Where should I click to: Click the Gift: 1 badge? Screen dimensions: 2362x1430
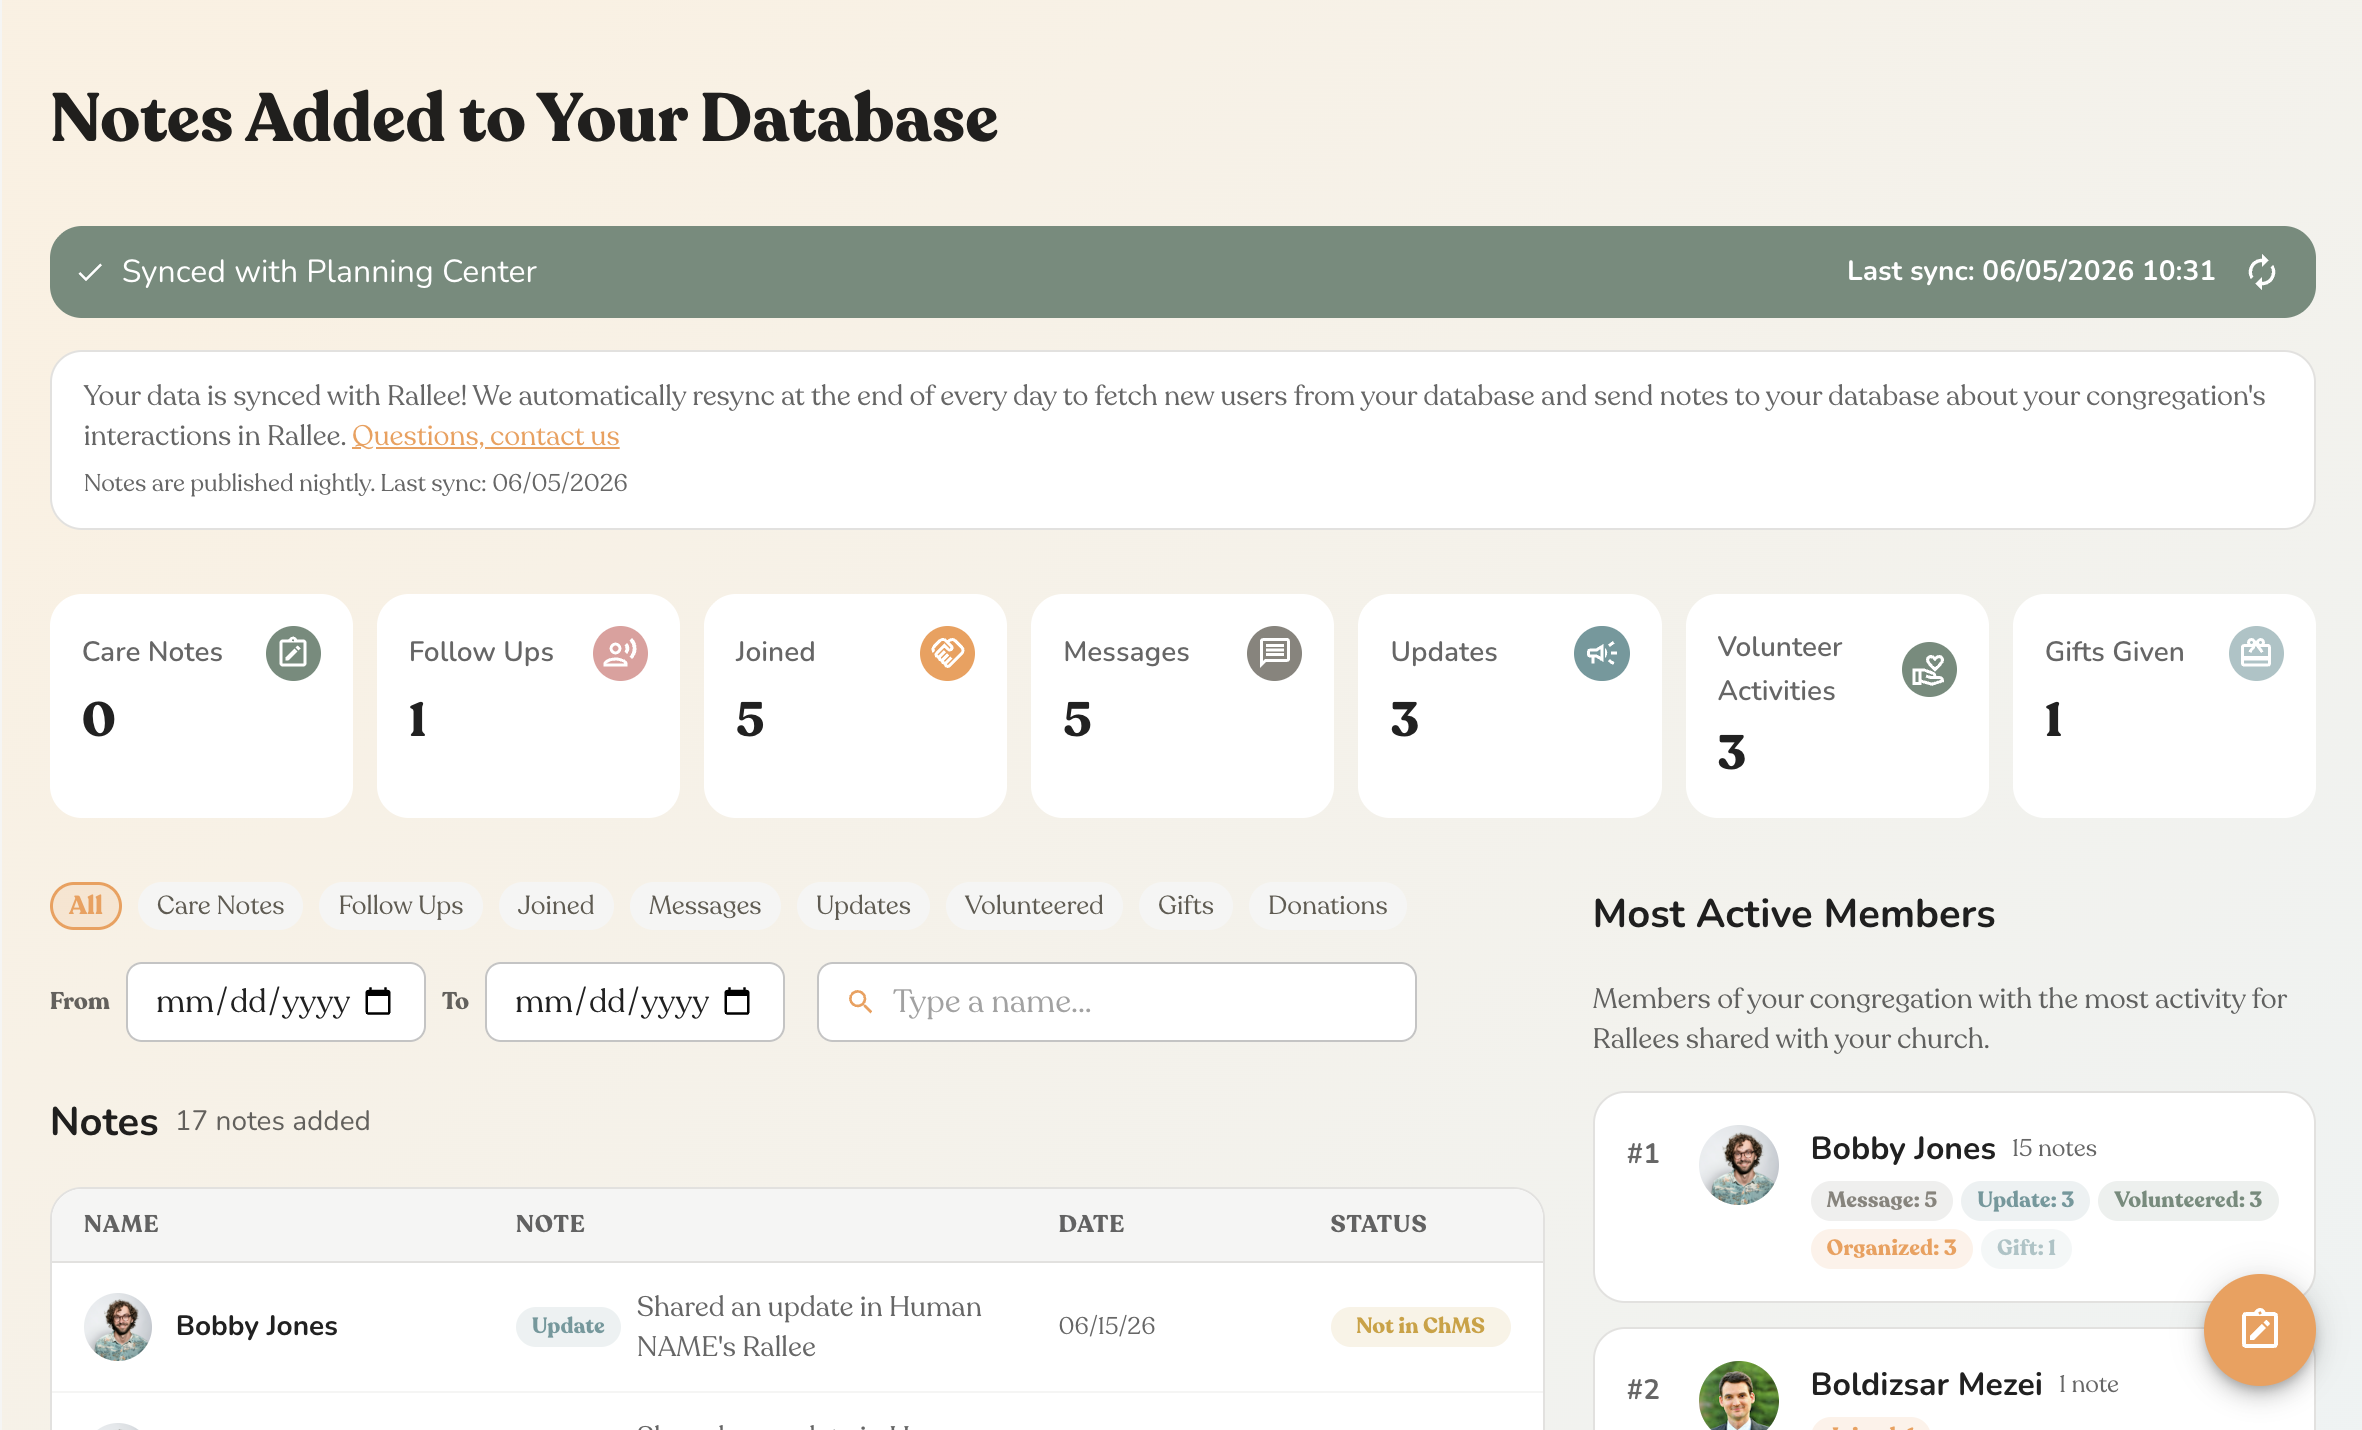coord(2026,1248)
